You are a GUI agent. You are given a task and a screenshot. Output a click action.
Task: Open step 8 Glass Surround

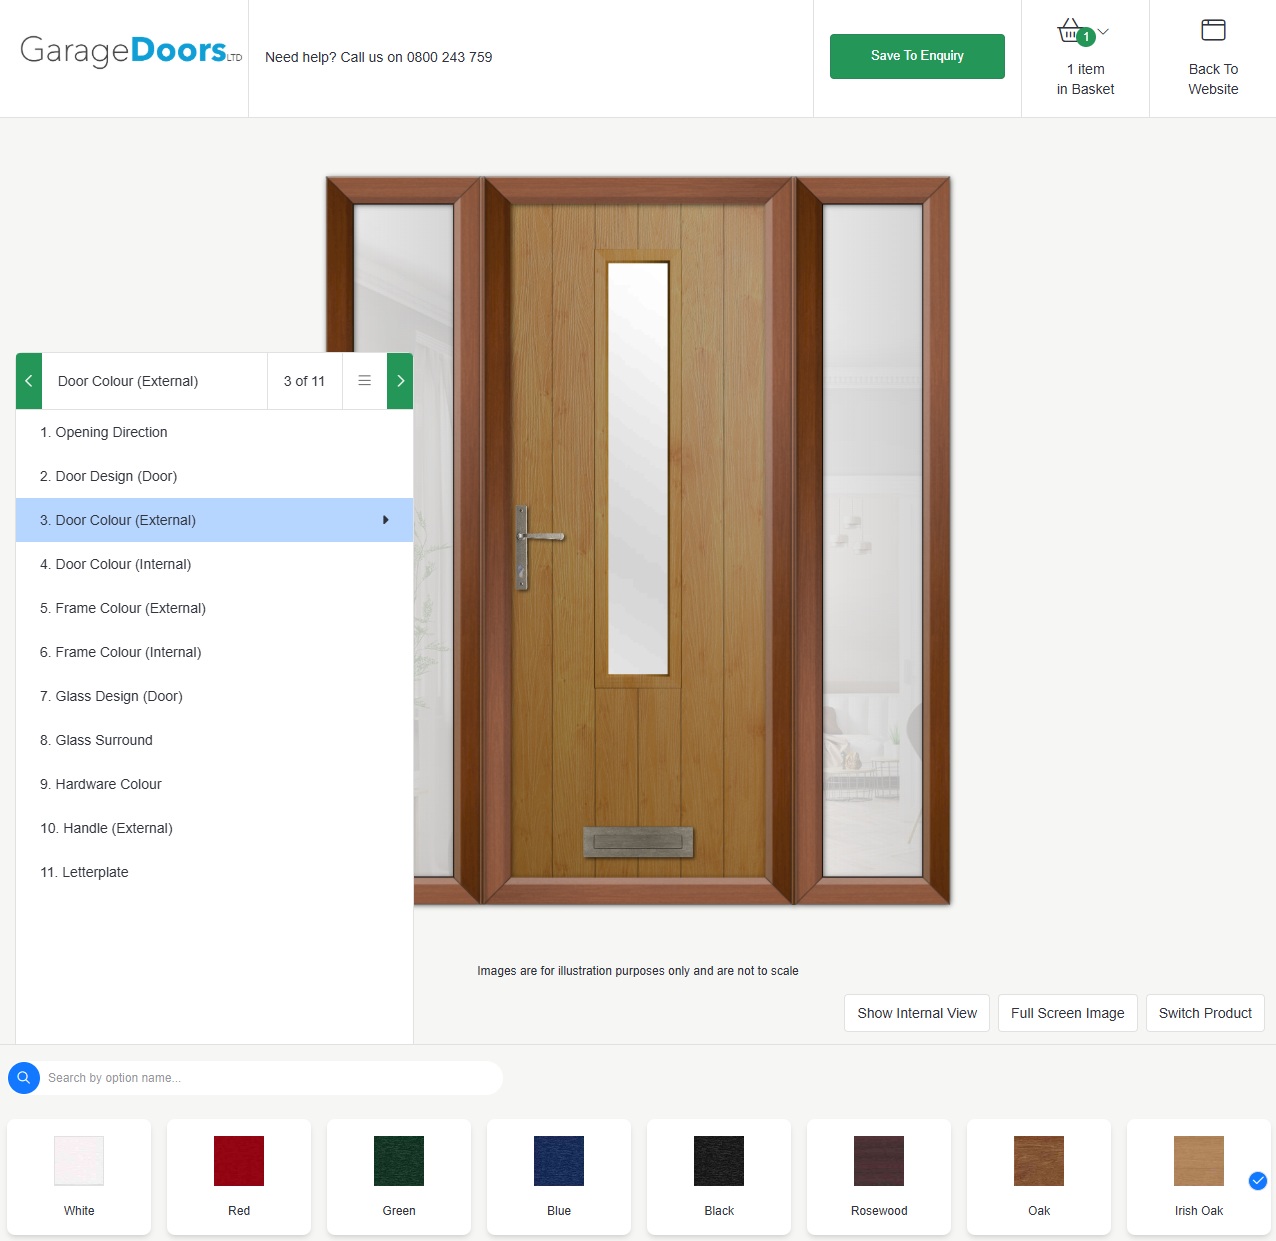[214, 740]
